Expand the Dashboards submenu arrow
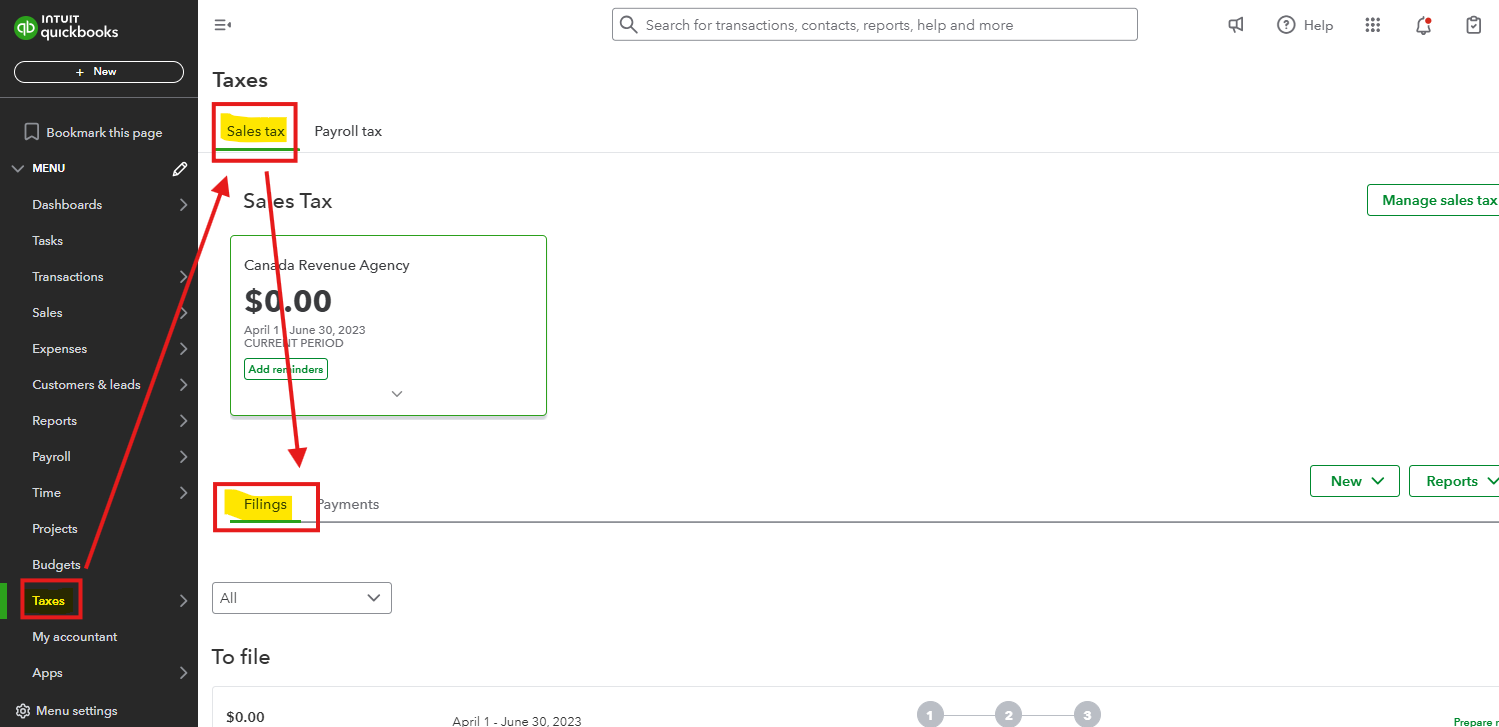 [x=183, y=205]
